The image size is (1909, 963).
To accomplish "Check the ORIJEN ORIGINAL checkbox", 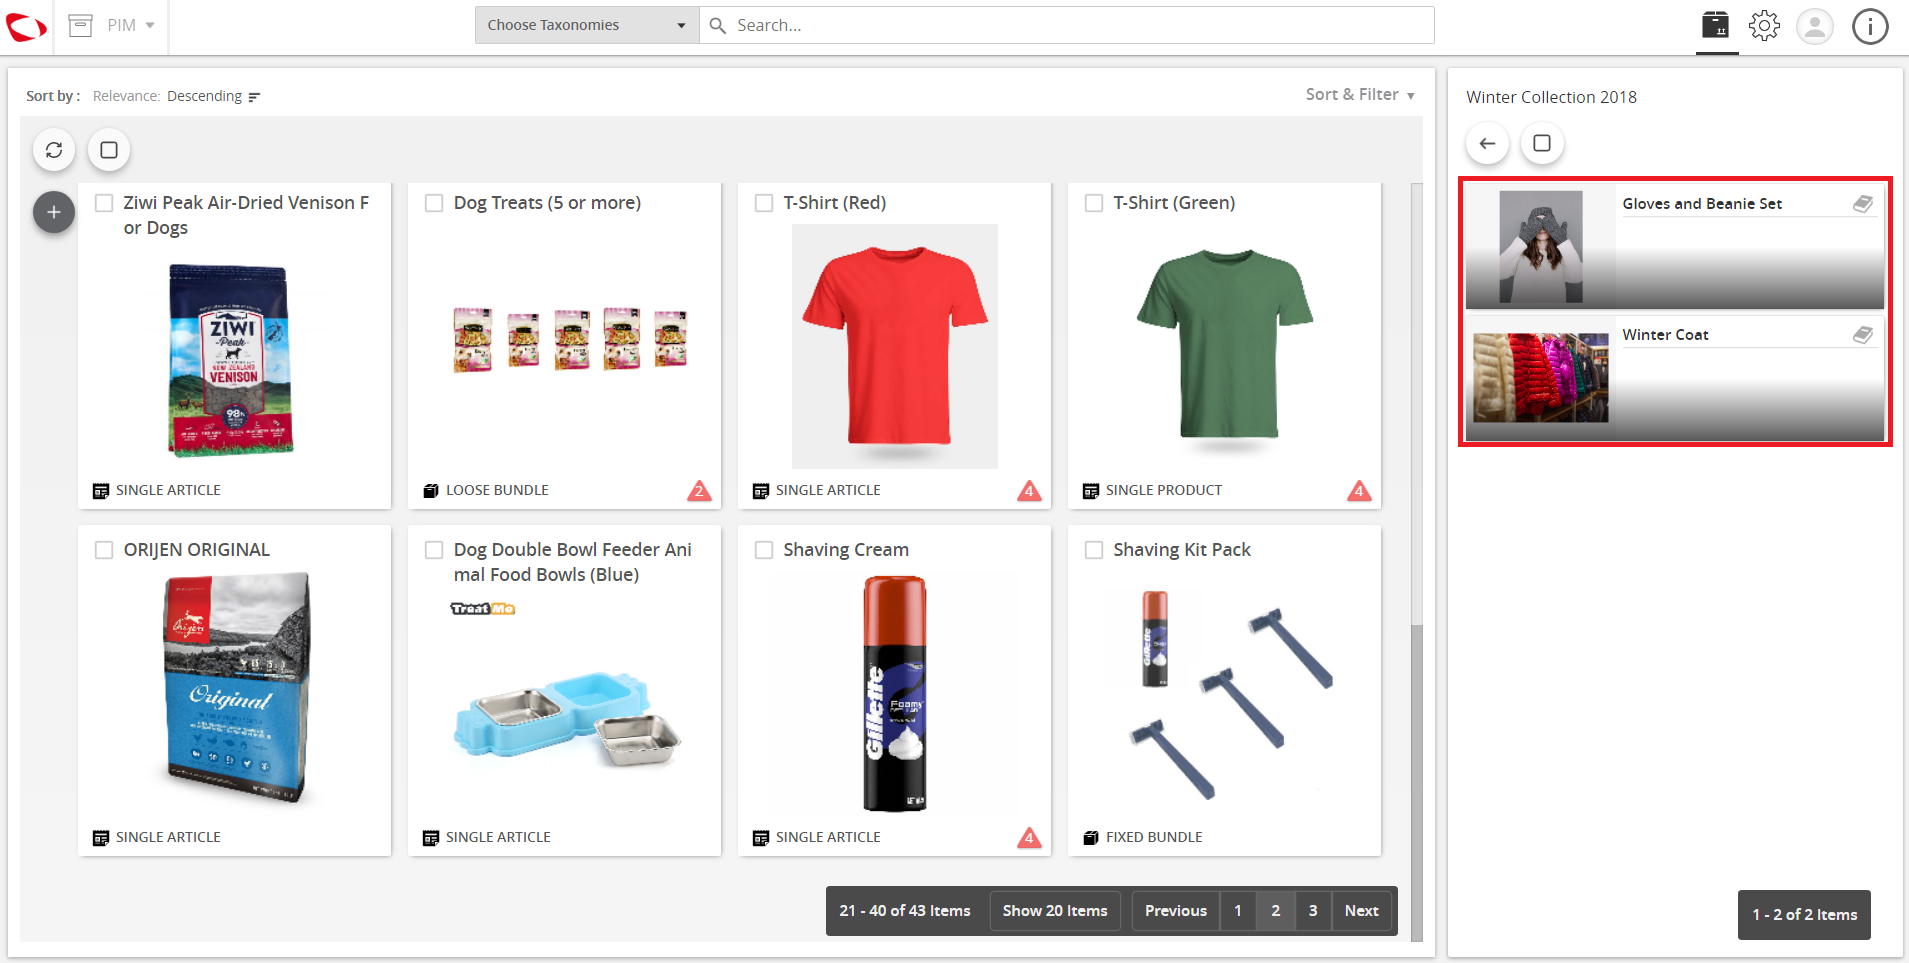I will (104, 550).
